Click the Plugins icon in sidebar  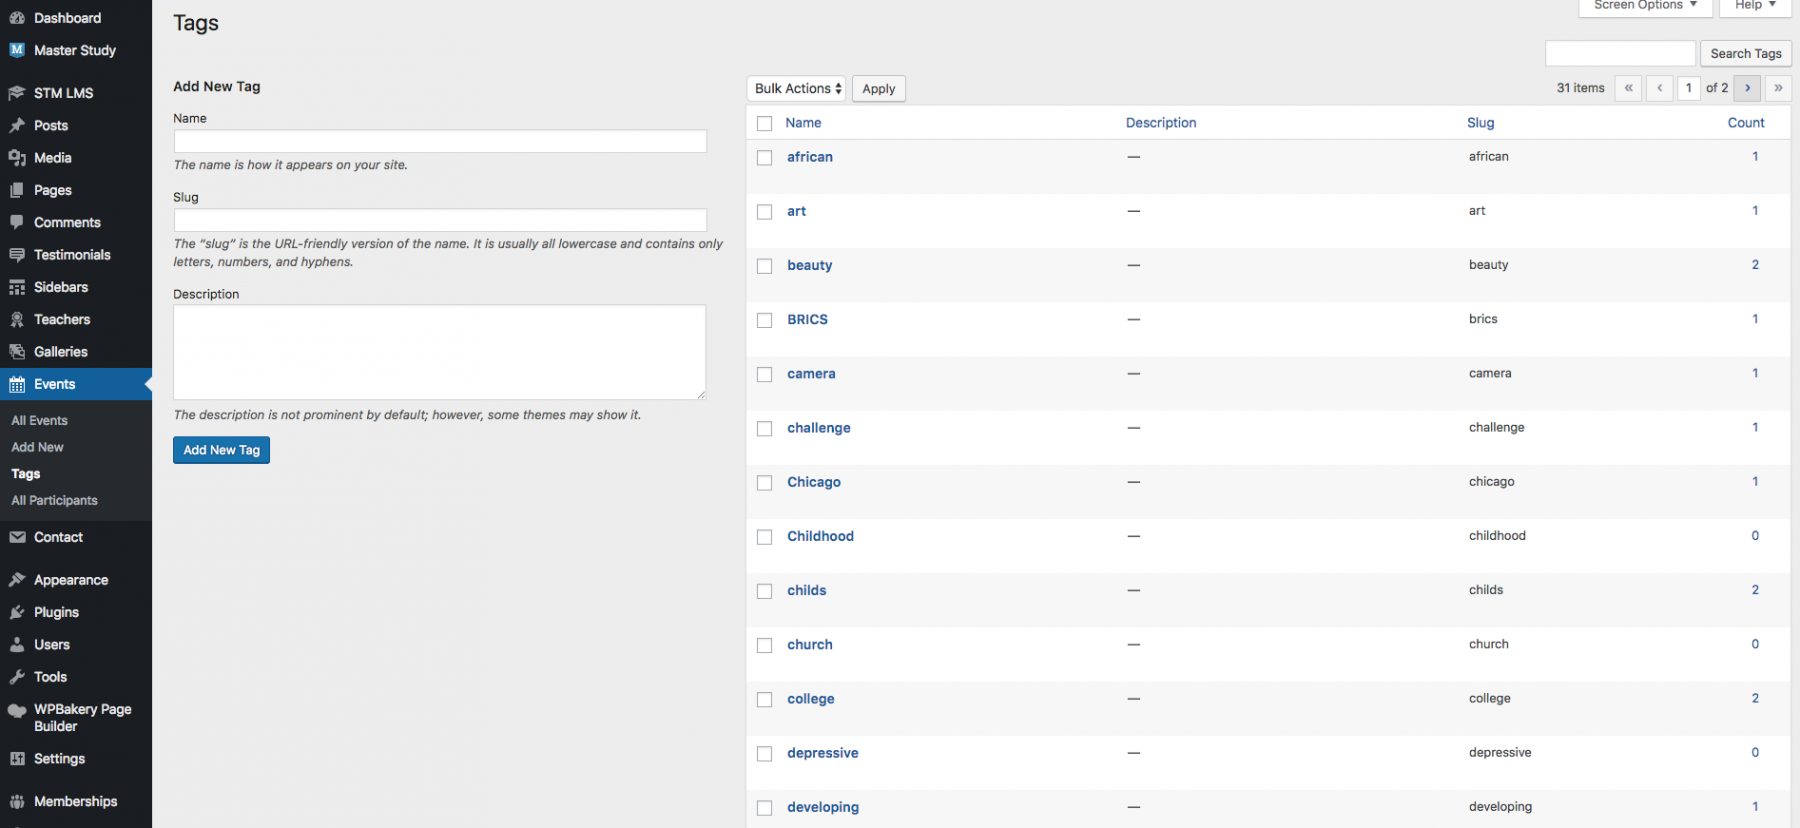click(17, 612)
